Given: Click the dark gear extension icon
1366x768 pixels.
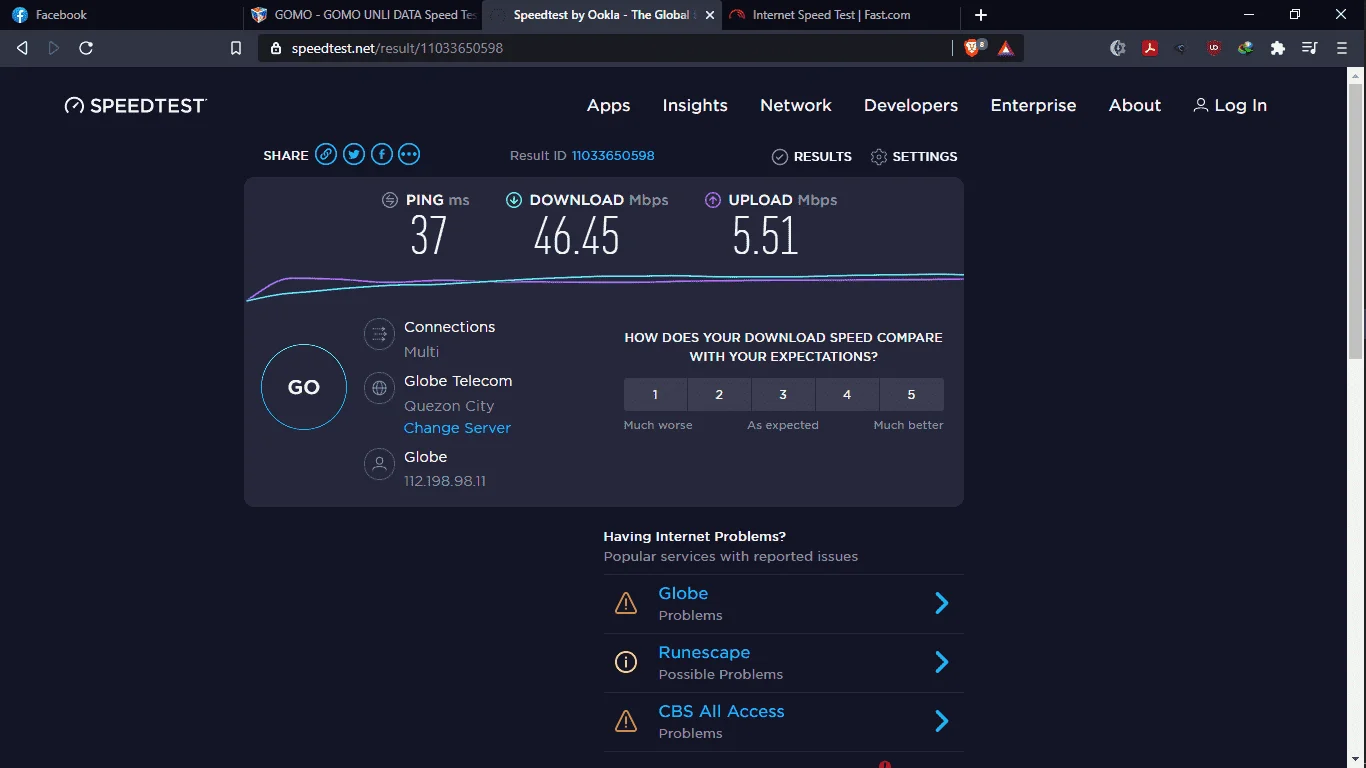Looking at the screenshot, I should pyautogui.click(x=1118, y=48).
